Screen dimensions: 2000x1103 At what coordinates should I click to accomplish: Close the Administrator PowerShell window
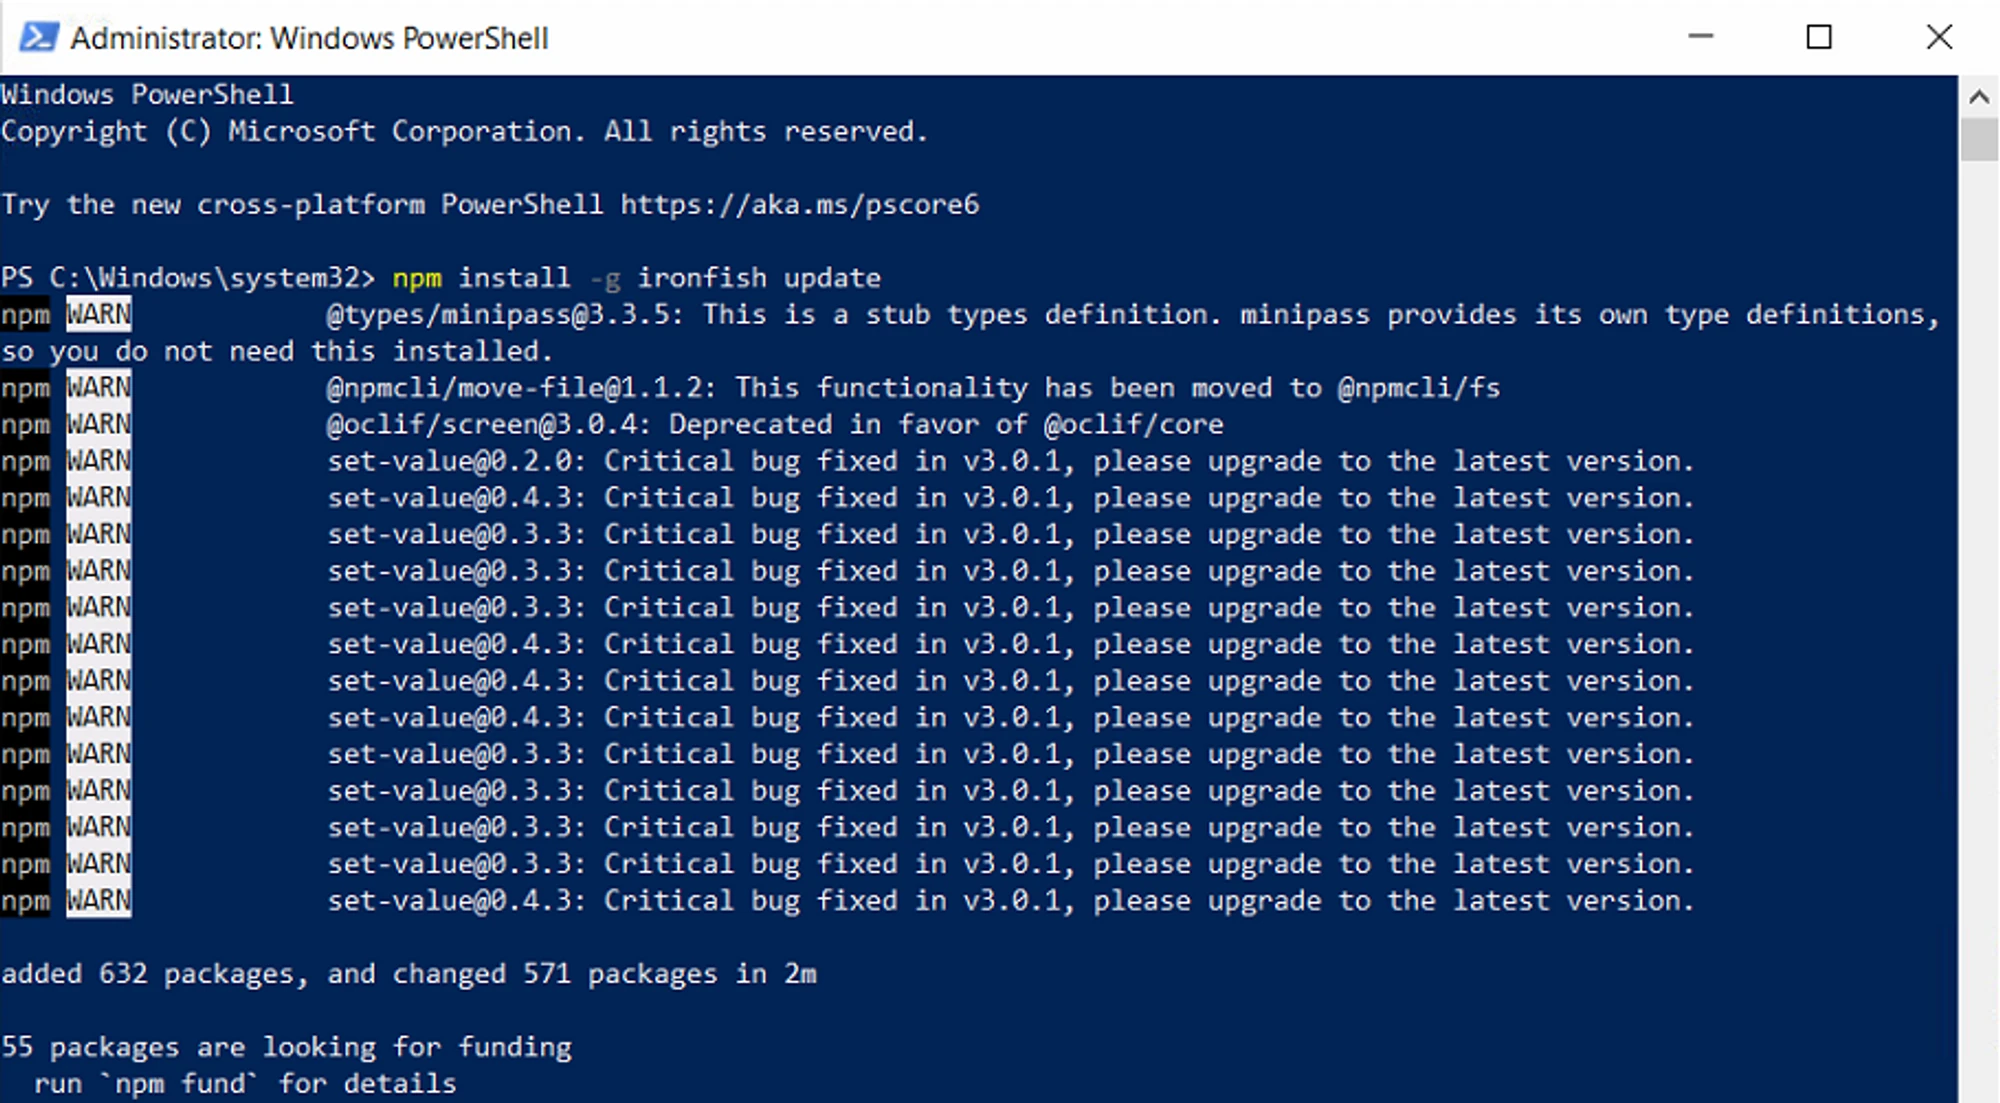coord(1938,37)
